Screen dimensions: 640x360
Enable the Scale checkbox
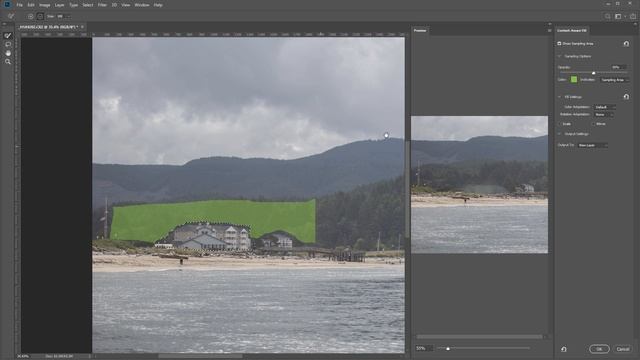click(560, 124)
